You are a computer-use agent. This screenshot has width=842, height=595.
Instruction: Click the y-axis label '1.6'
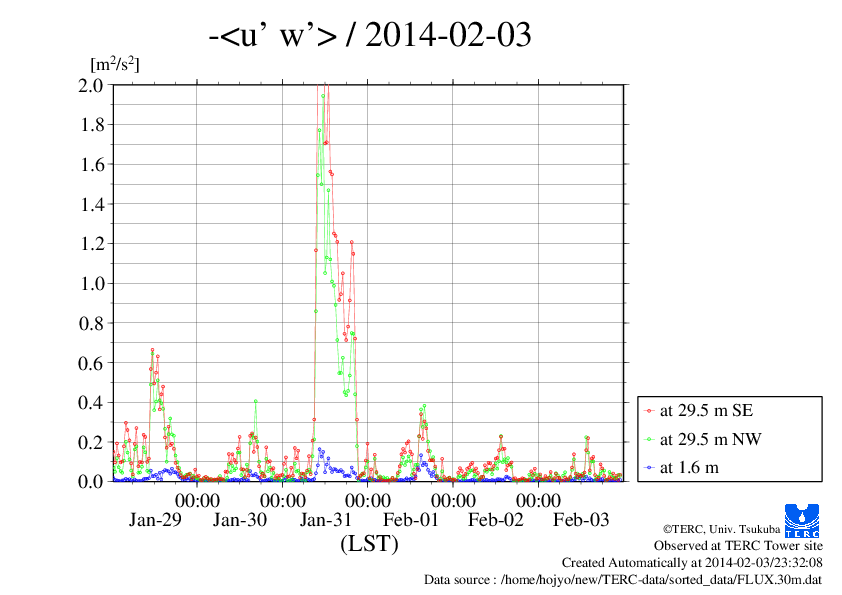coord(91,164)
